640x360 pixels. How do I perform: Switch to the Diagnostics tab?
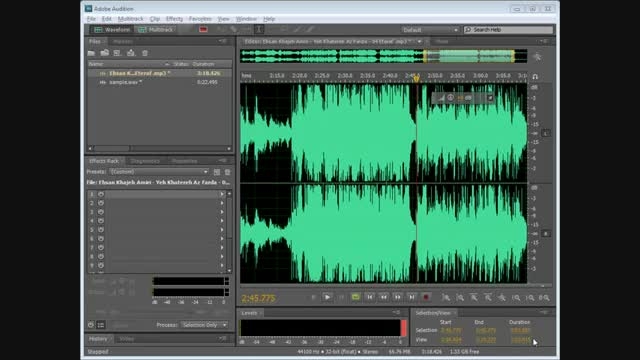(x=145, y=161)
